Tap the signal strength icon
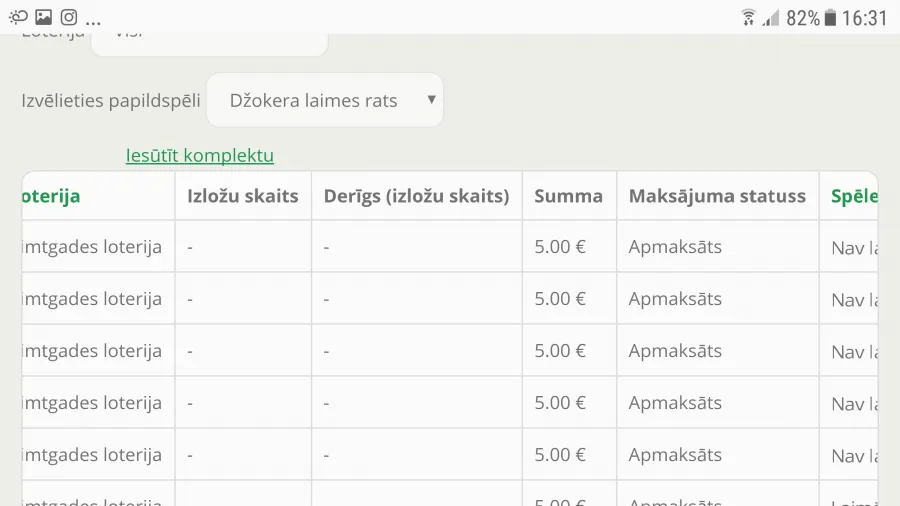 [x=770, y=18]
